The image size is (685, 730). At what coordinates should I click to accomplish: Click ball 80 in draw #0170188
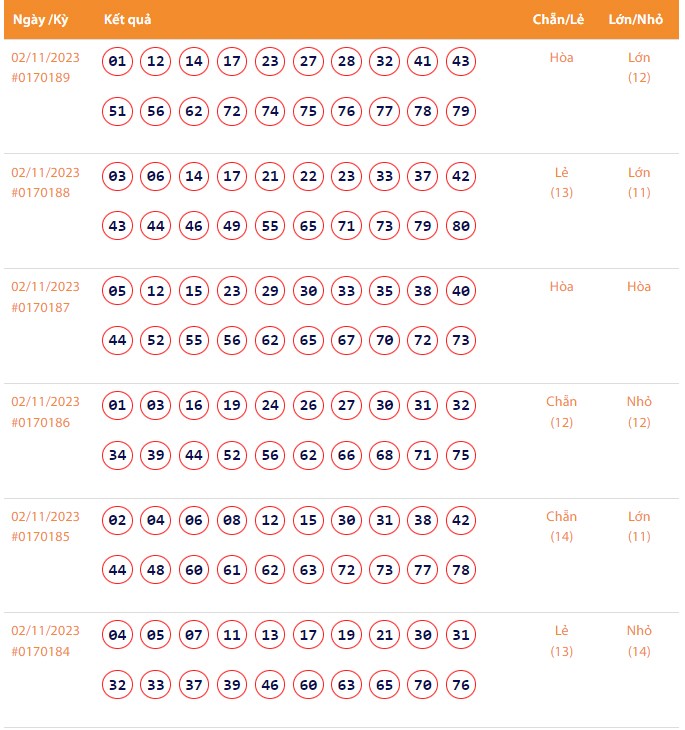461,226
